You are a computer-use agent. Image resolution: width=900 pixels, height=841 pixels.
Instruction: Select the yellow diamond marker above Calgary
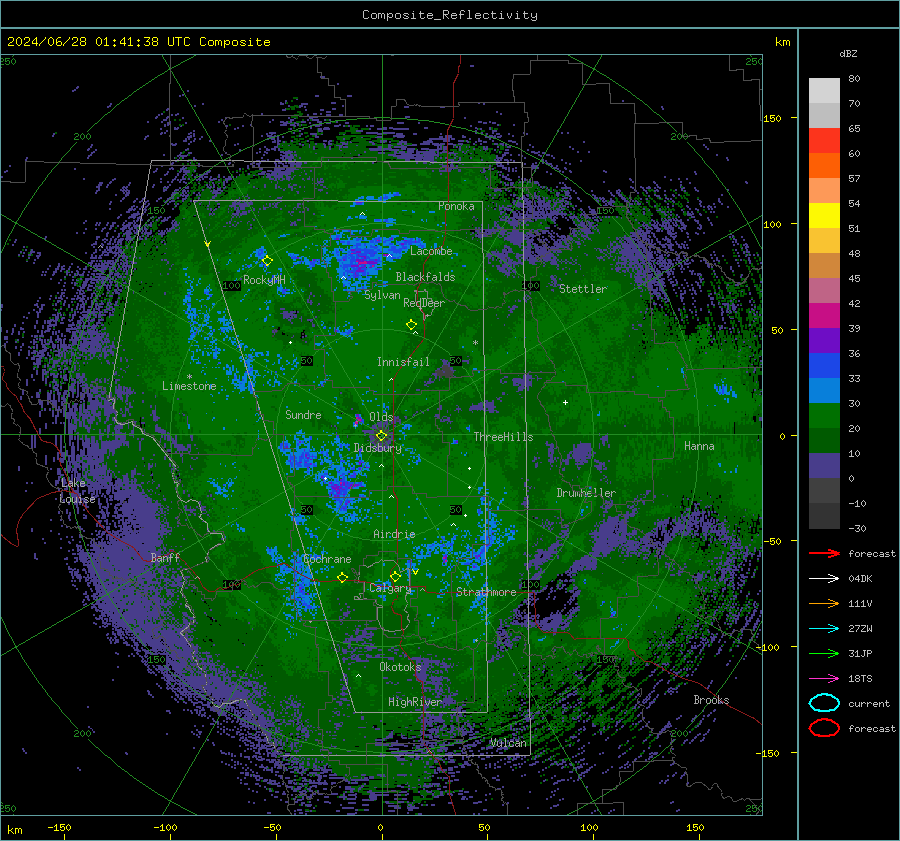click(x=395, y=576)
